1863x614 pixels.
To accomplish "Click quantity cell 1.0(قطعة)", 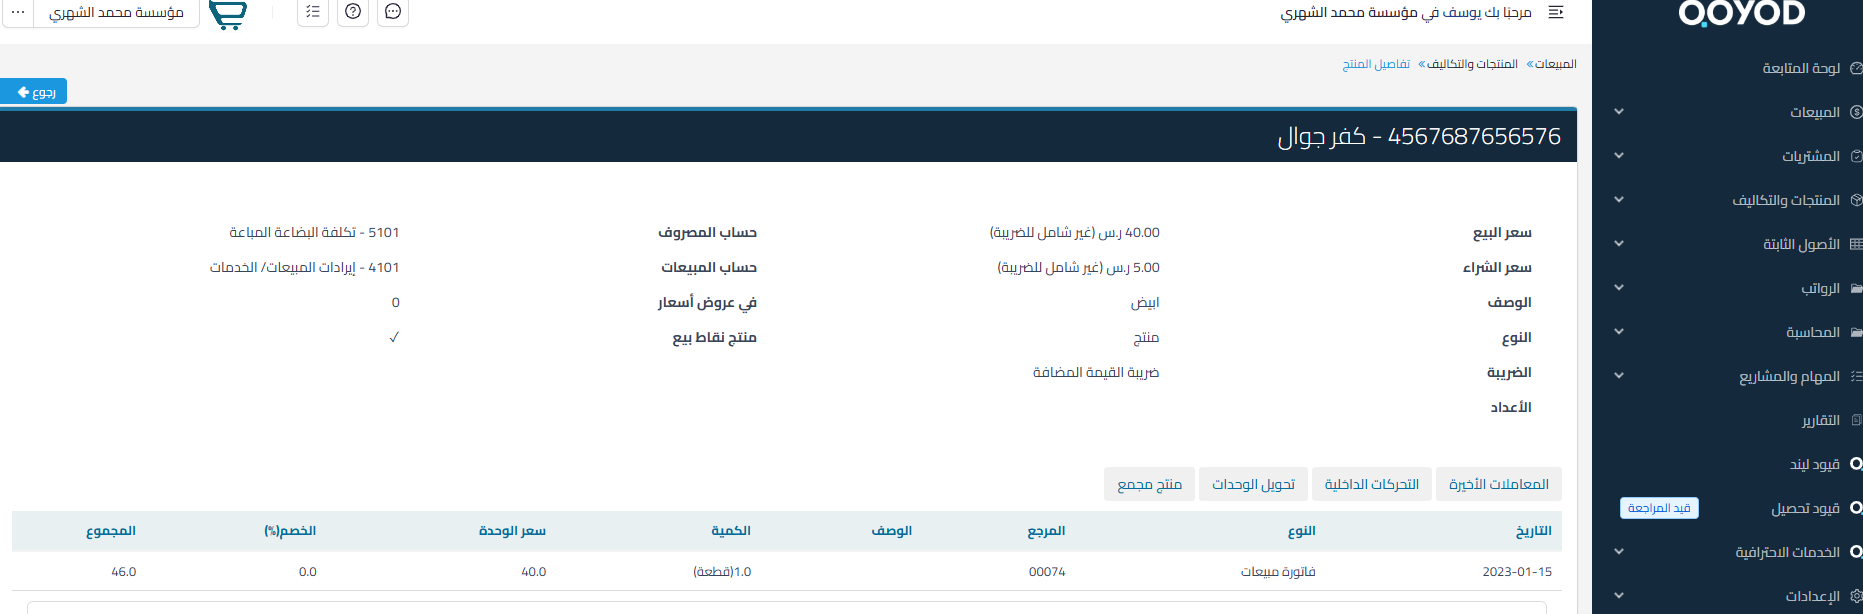I will [x=722, y=572].
